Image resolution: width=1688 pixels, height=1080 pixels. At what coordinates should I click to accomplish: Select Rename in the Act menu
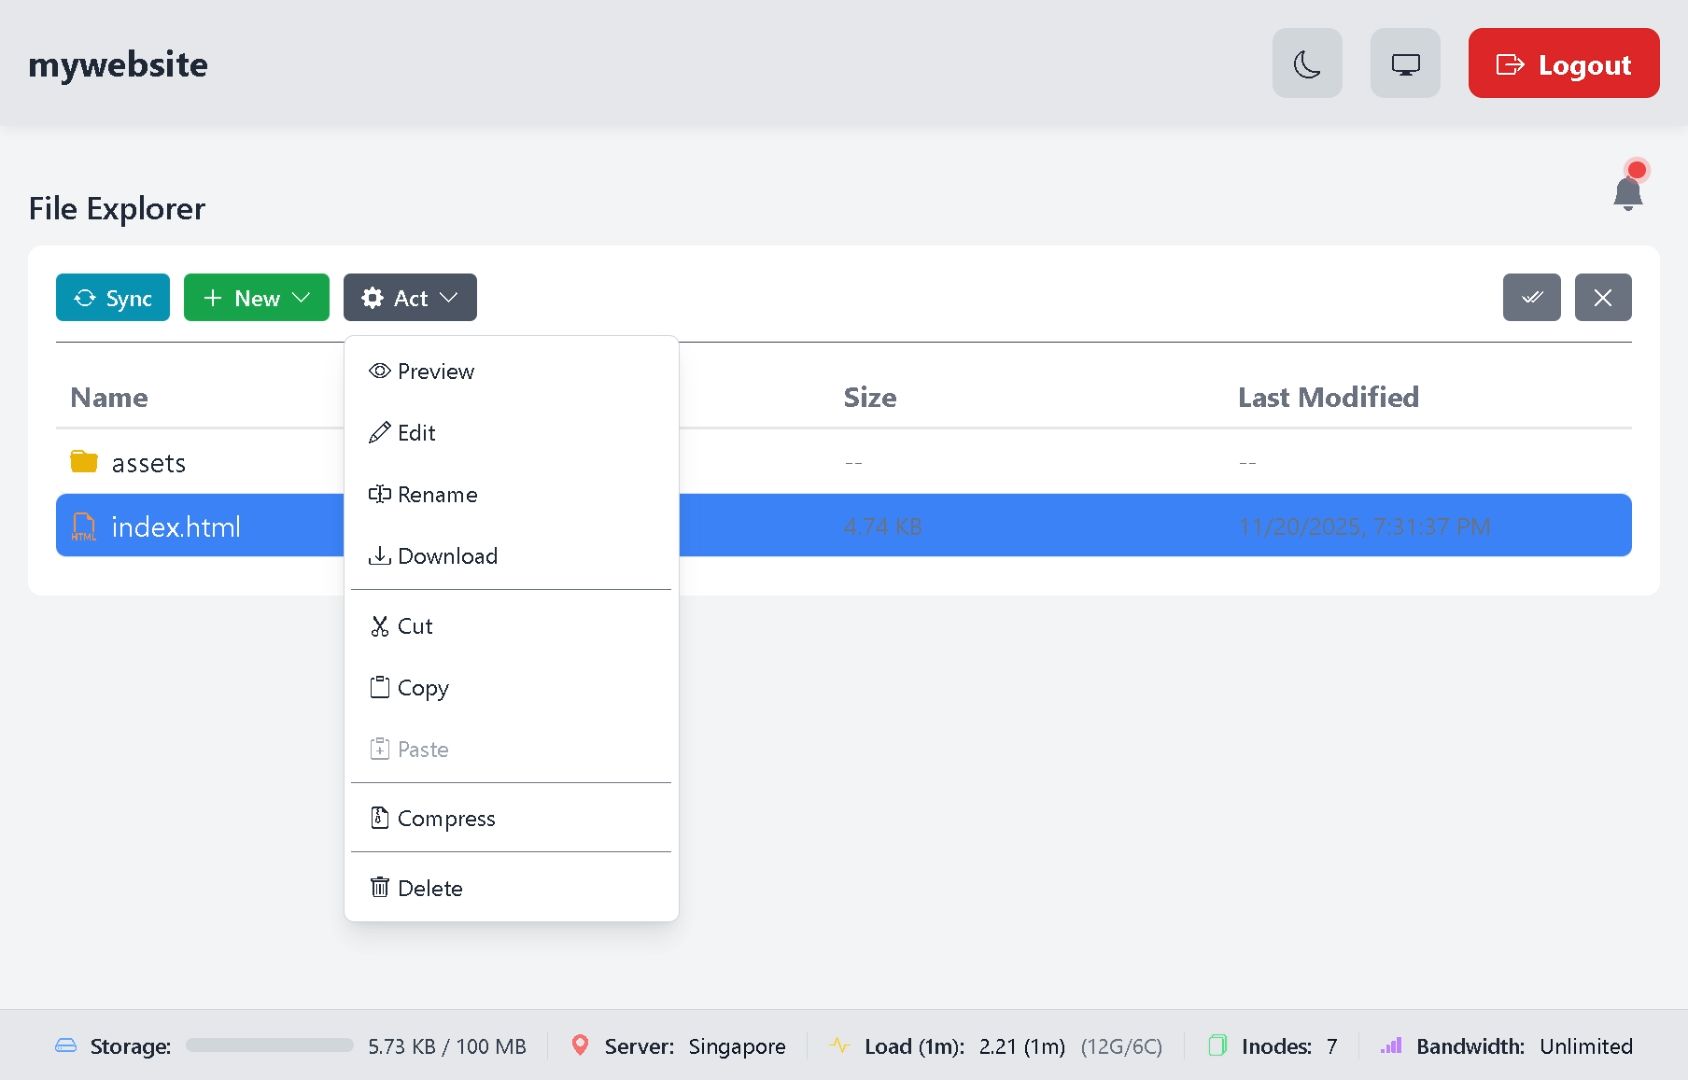tap(437, 495)
